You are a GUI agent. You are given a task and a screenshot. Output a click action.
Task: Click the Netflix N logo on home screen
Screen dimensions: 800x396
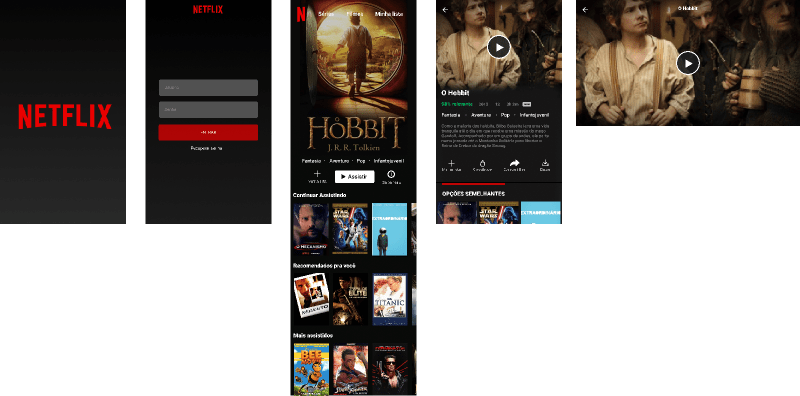point(301,15)
